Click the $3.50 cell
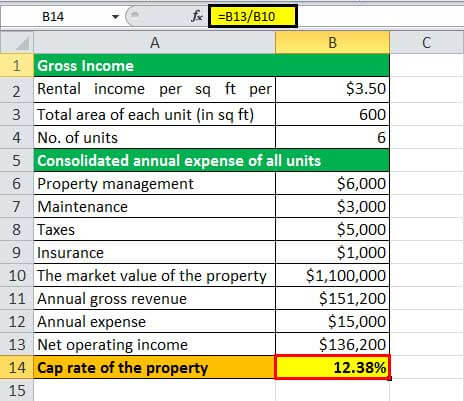Image resolution: width=464 pixels, height=401 pixels. 332,90
